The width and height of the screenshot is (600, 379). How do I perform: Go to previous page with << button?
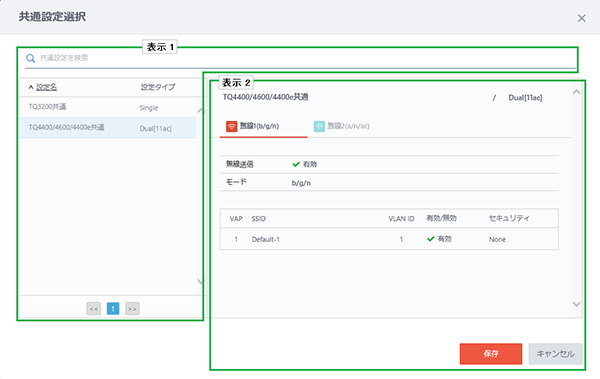click(x=94, y=309)
